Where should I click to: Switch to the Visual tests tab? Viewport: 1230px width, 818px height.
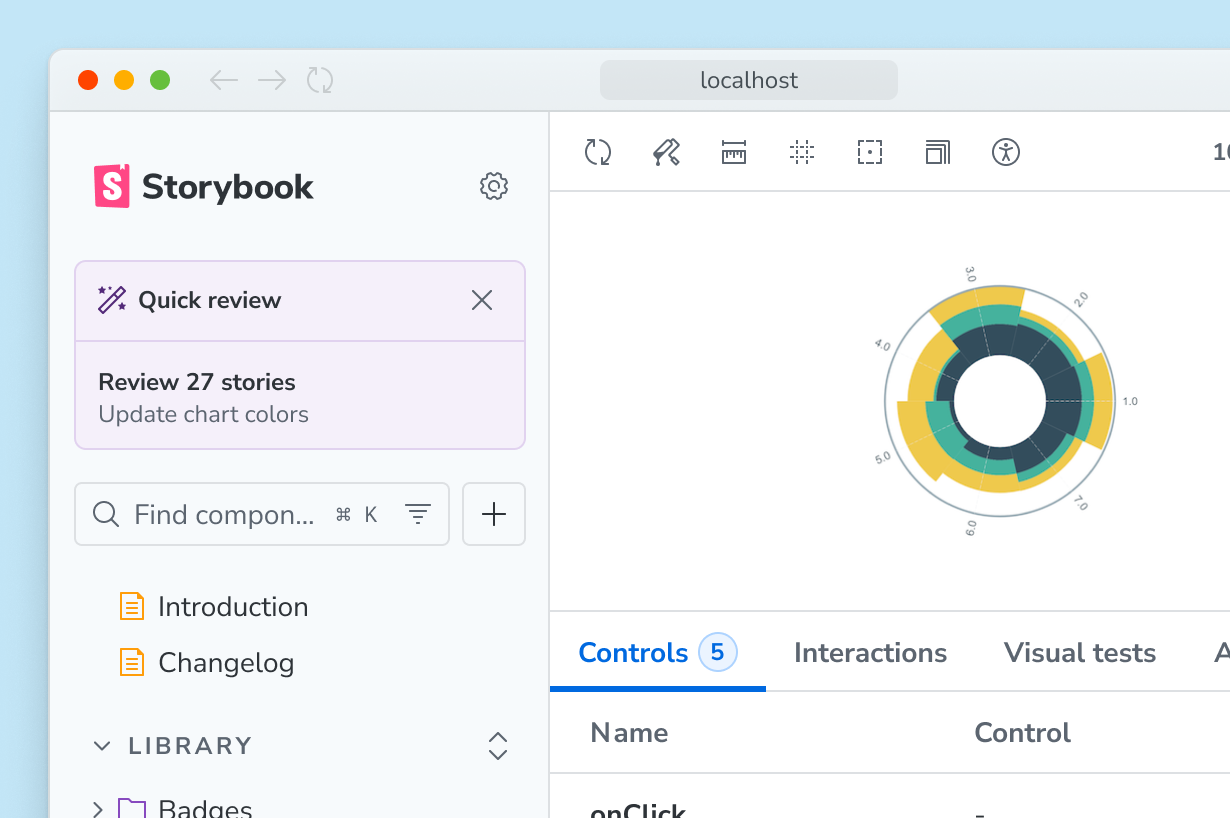[x=1080, y=653]
